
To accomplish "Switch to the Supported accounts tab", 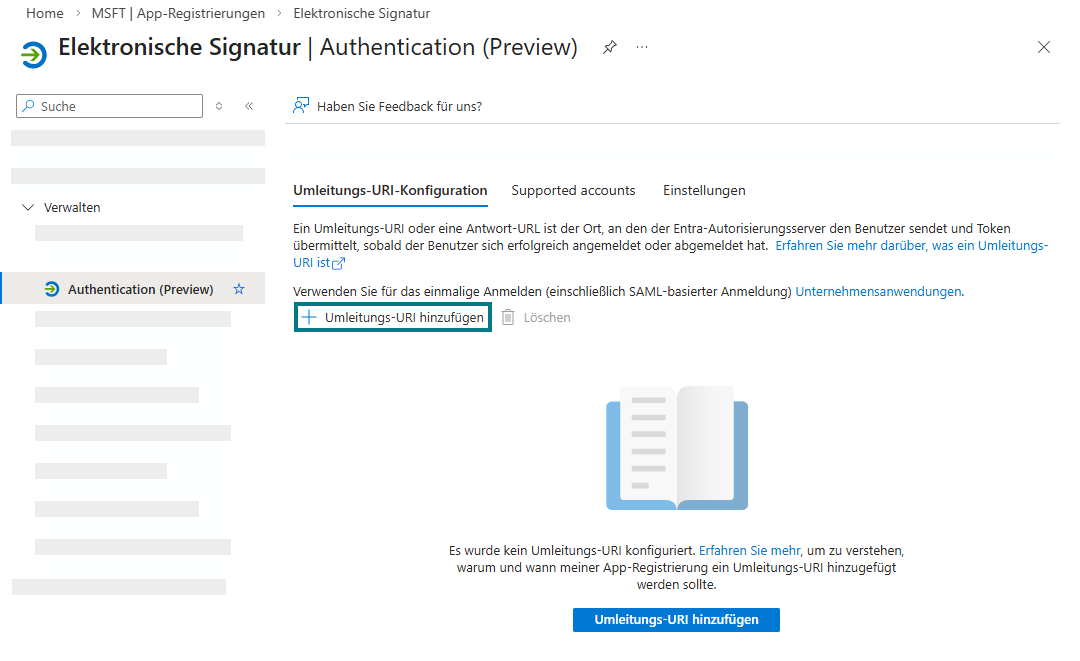I will pyautogui.click(x=573, y=190).
